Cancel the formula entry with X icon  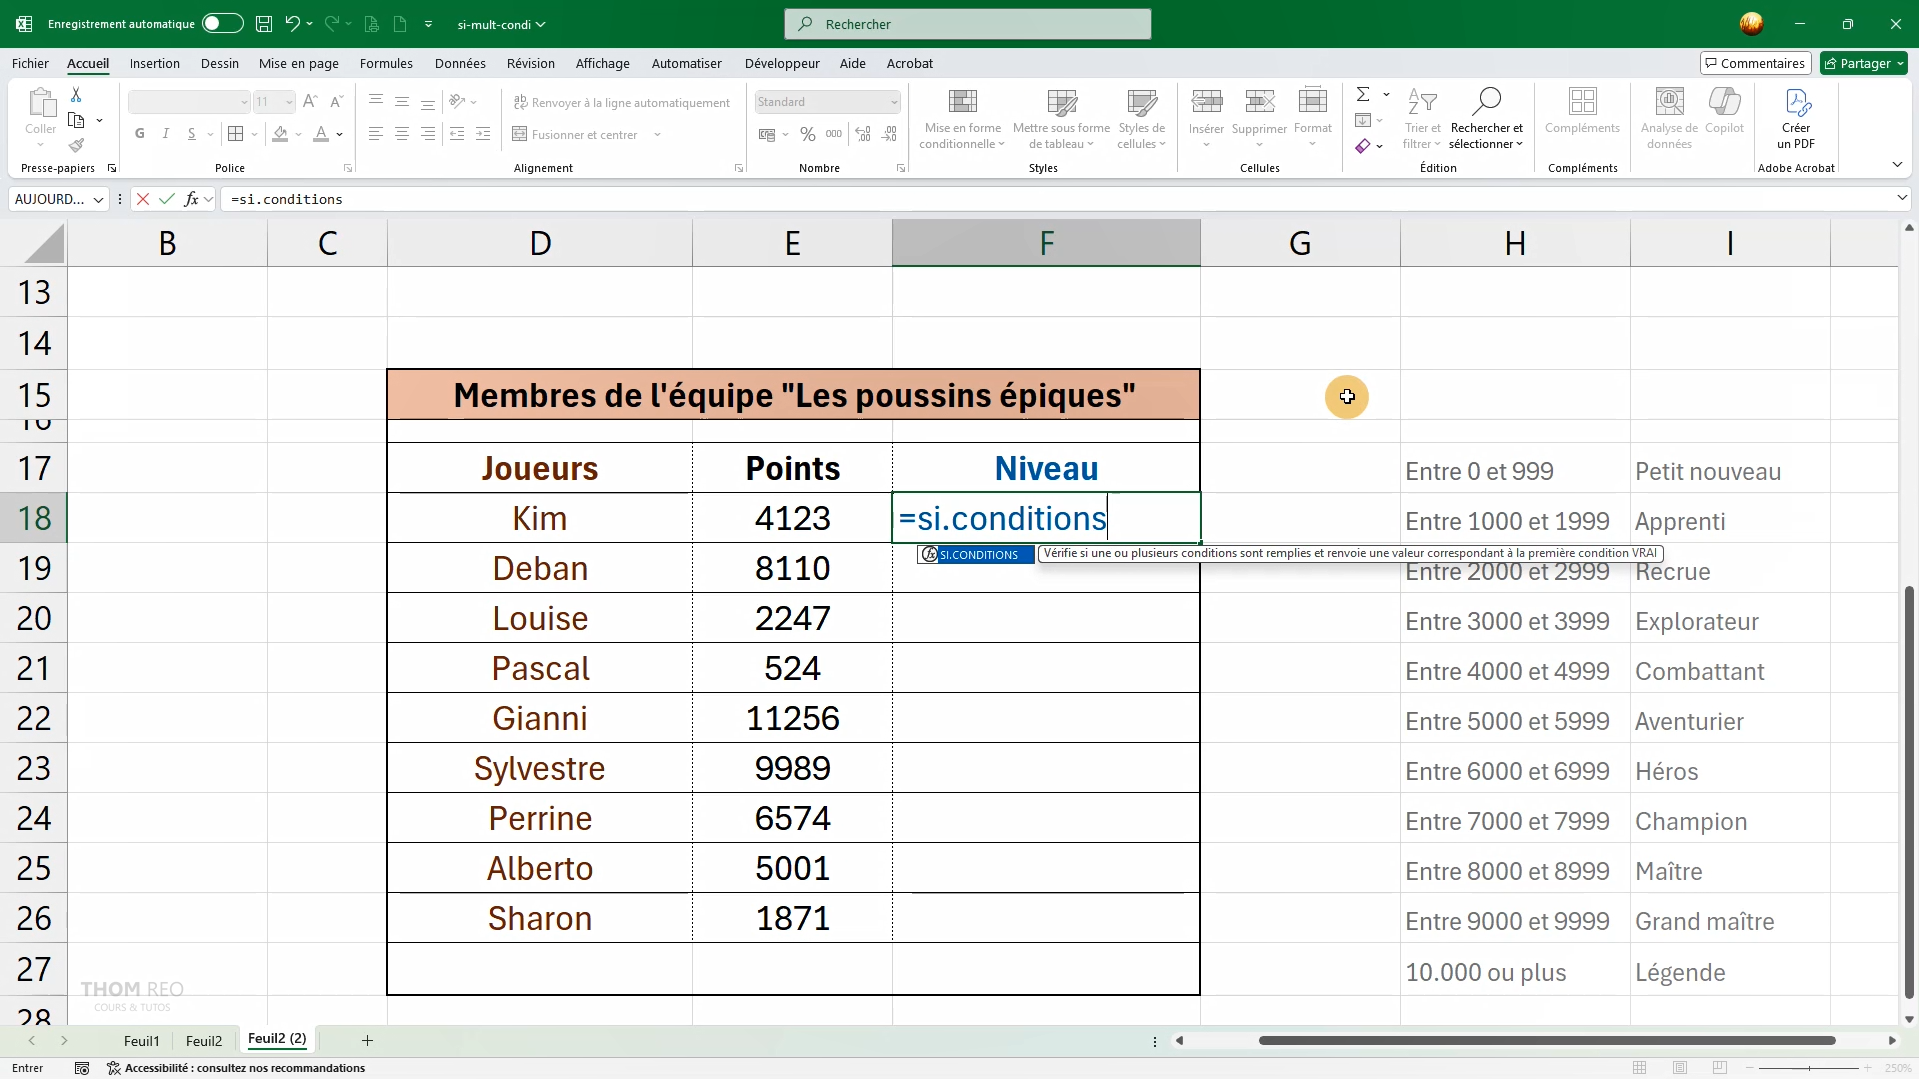(143, 199)
